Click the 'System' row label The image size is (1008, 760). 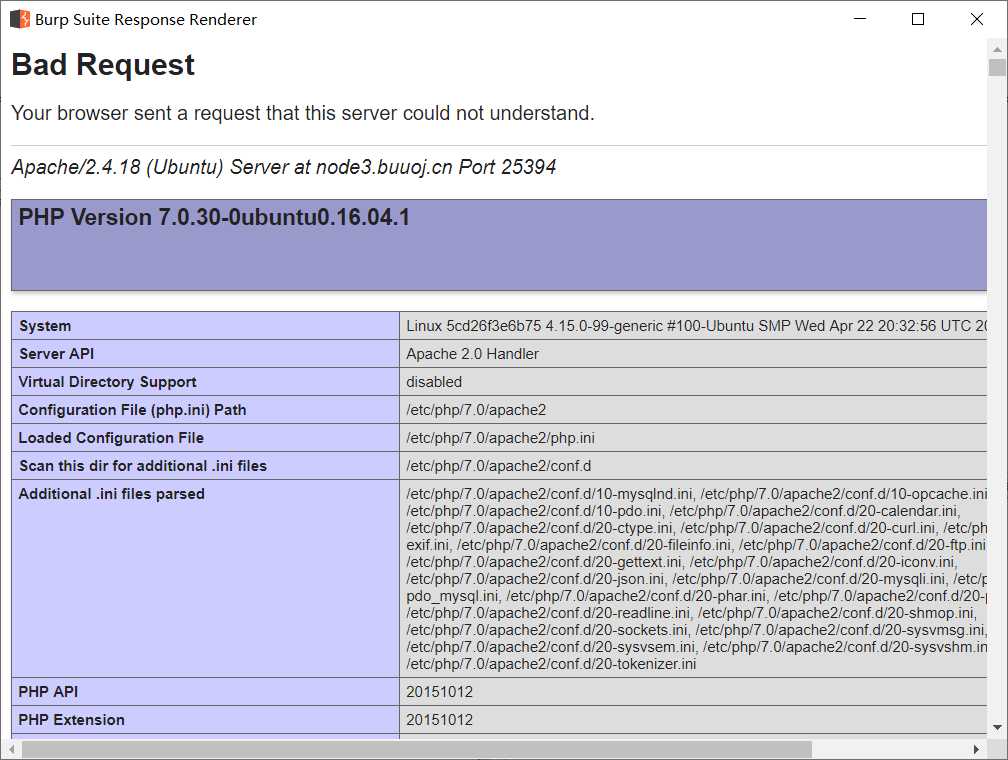pos(45,326)
